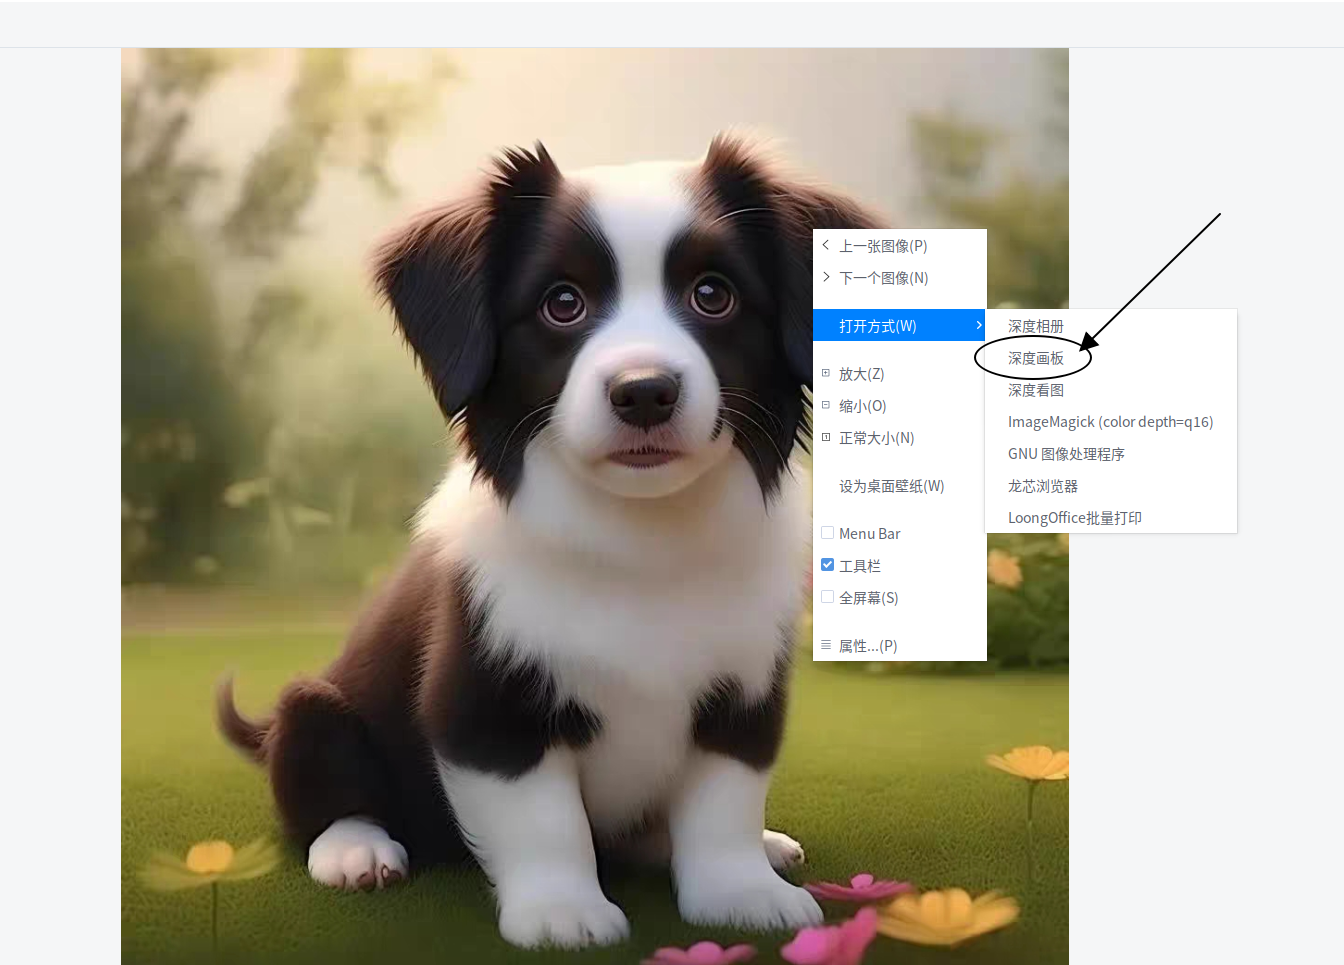Click the list icon beside 属性...(P)
Screen dimensions: 1344x965
click(826, 645)
